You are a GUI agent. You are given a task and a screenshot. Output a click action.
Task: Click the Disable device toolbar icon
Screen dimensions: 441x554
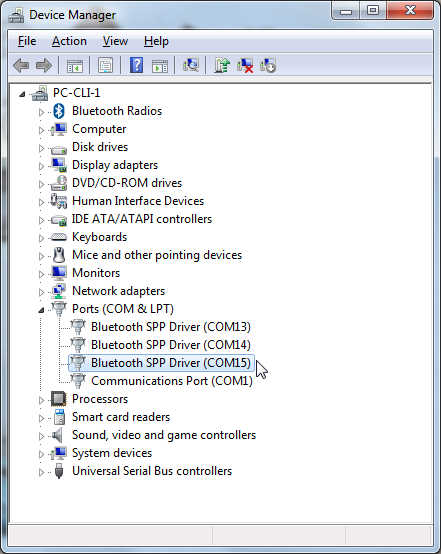[x=268, y=65]
